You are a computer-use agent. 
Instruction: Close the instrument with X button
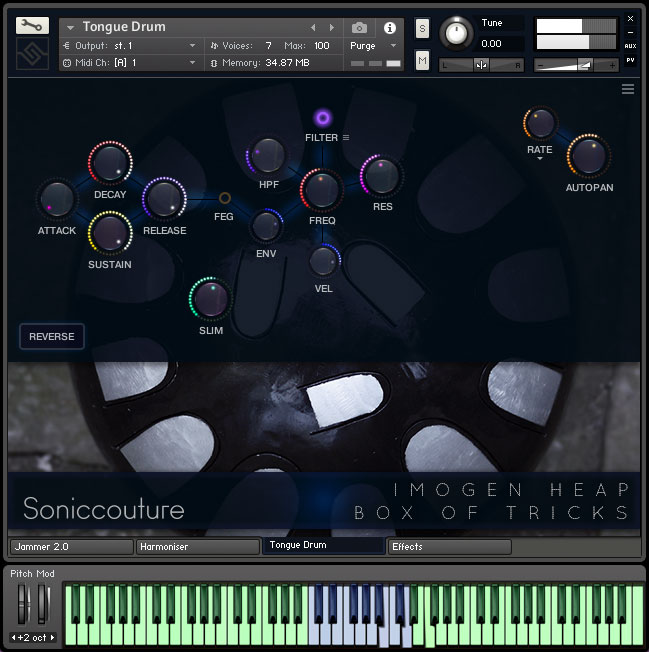[630, 19]
